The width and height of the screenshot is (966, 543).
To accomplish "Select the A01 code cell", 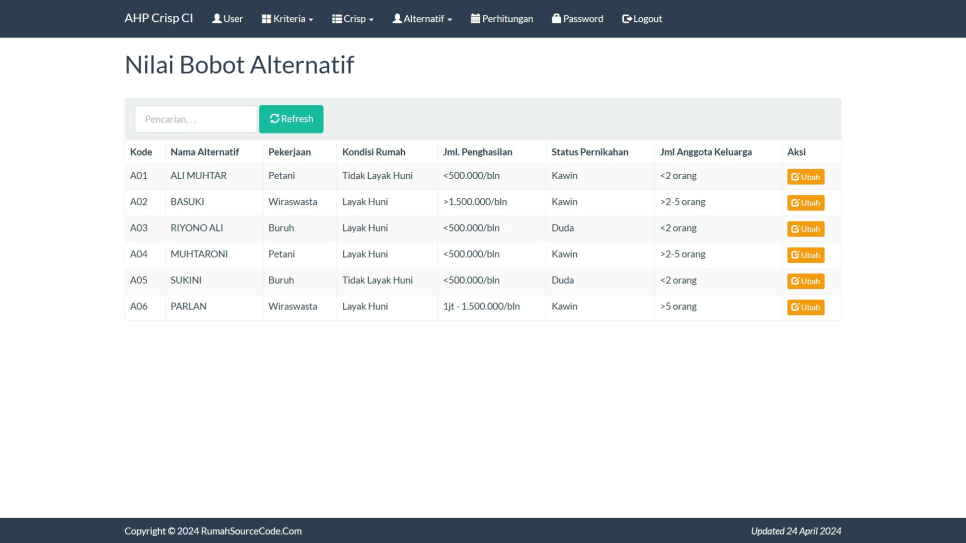I will pyautogui.click(x=139, y=176).
